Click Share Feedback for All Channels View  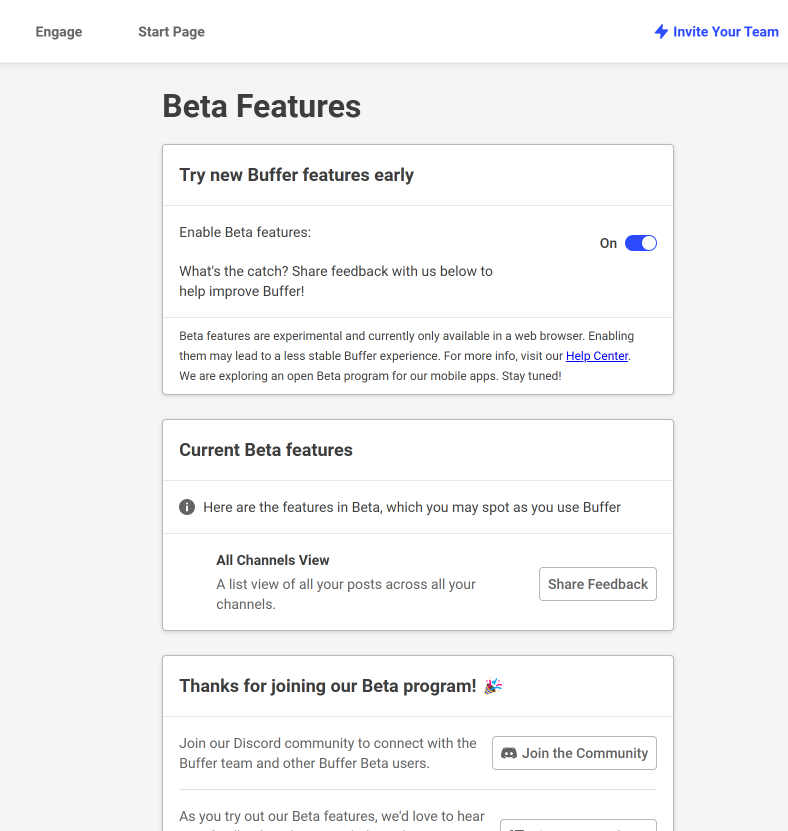pos(598,584)
